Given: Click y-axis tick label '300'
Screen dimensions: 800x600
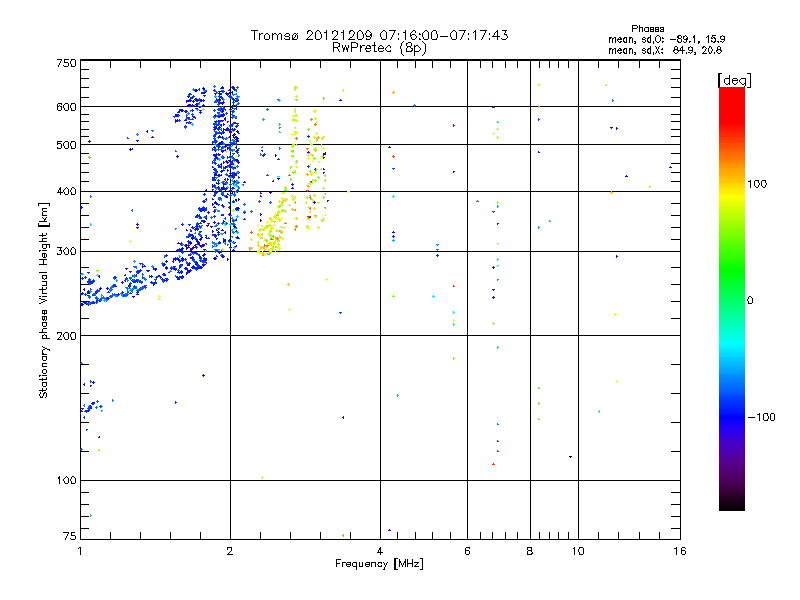Looking at the screenshot, I should click(66, 252).
